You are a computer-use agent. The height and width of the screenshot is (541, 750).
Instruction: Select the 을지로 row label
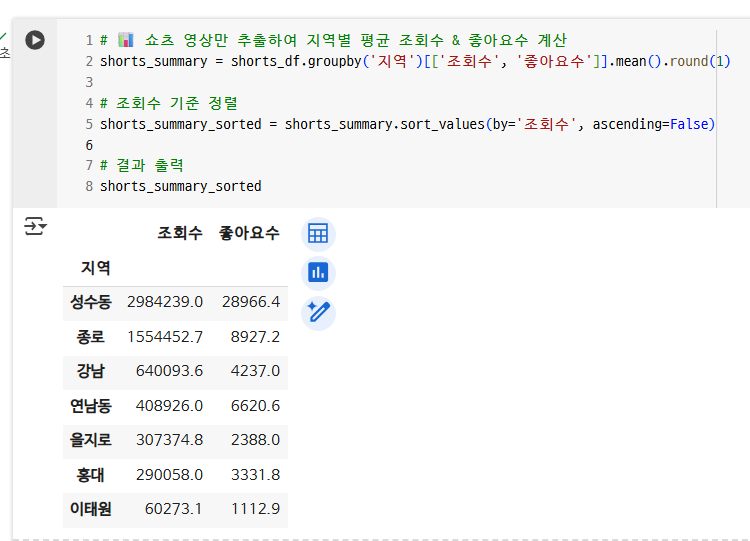[x=91, y=440]
